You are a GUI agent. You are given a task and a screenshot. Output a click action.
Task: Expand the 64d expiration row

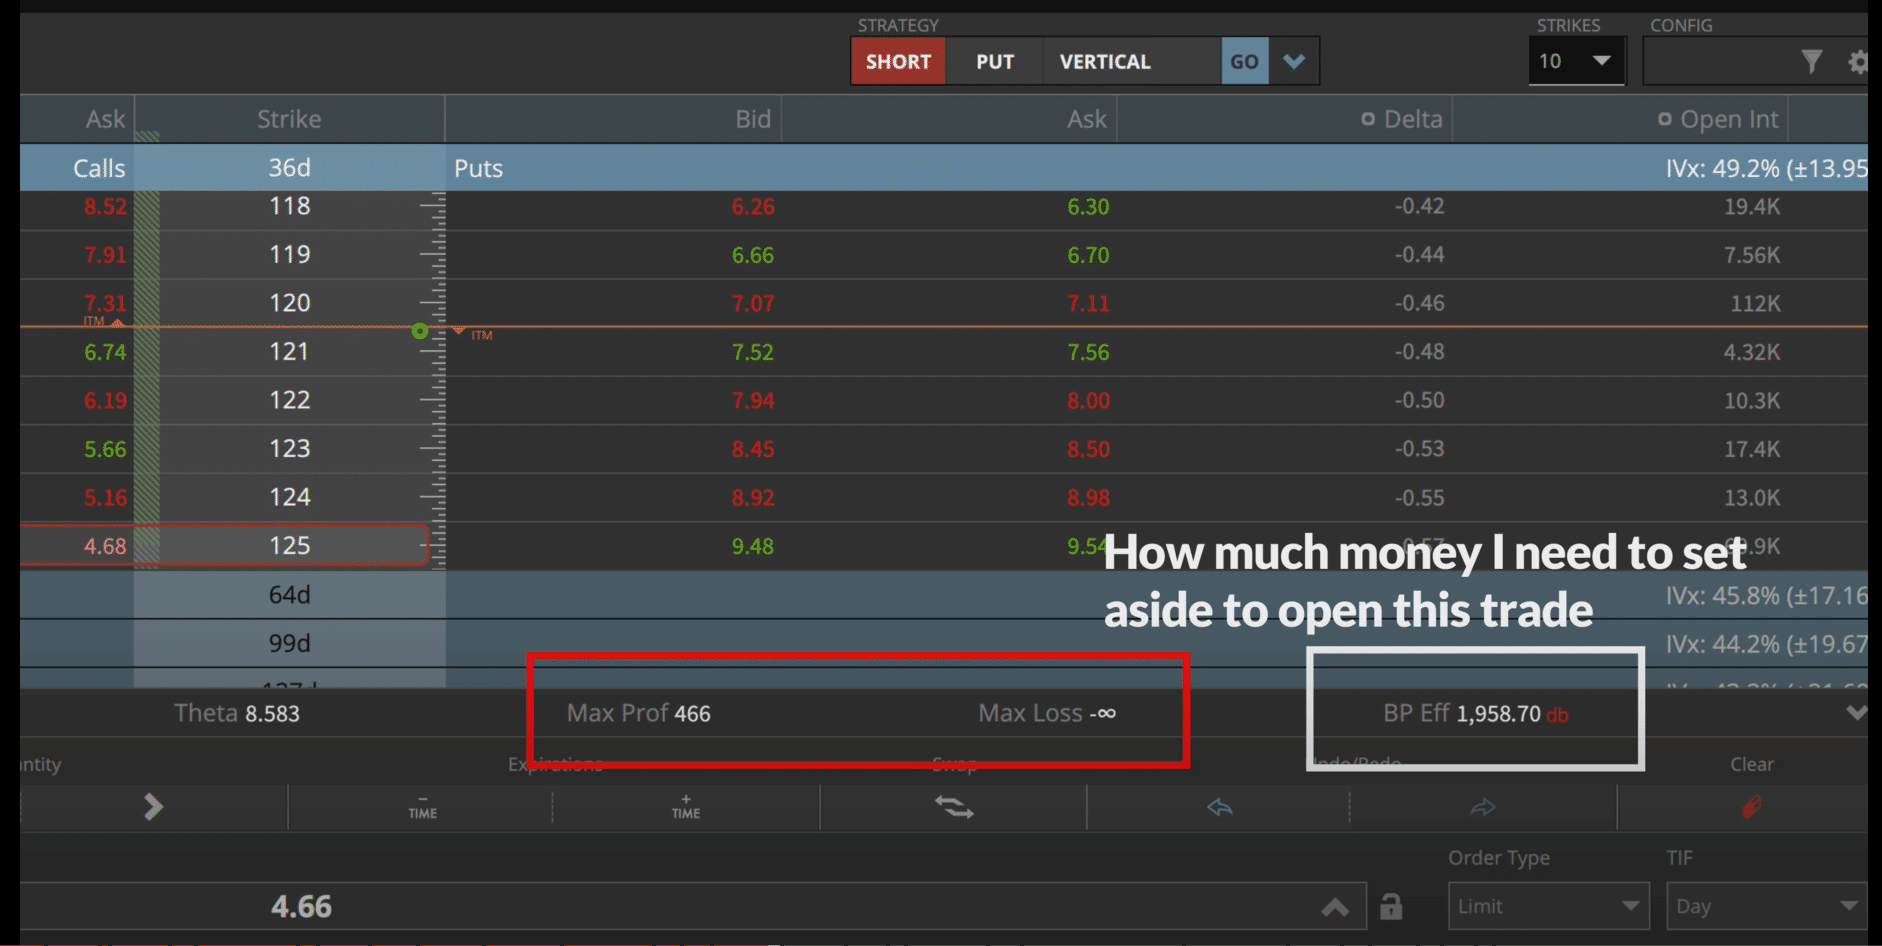tap(289, 595)
